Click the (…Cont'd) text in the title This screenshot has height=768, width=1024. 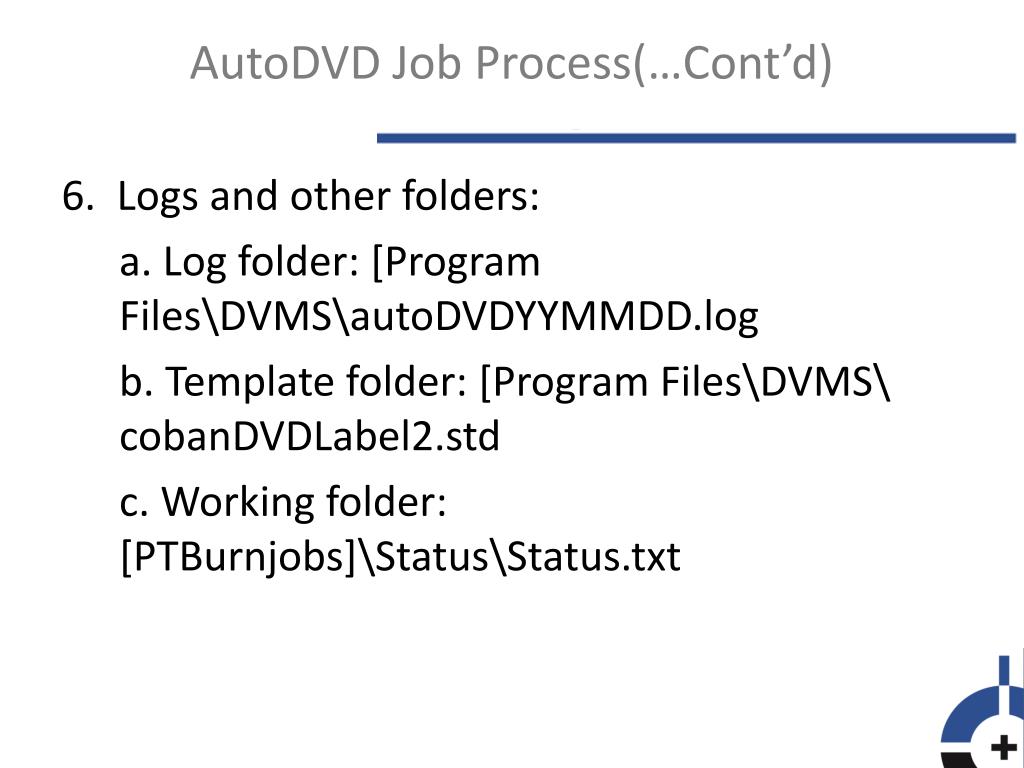(732, 64)
